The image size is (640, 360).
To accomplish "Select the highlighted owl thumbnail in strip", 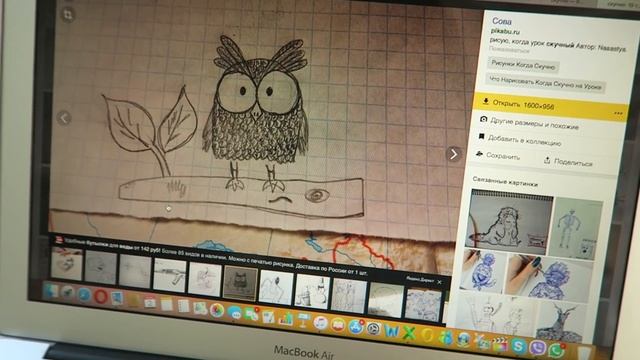I will [241, 284].
